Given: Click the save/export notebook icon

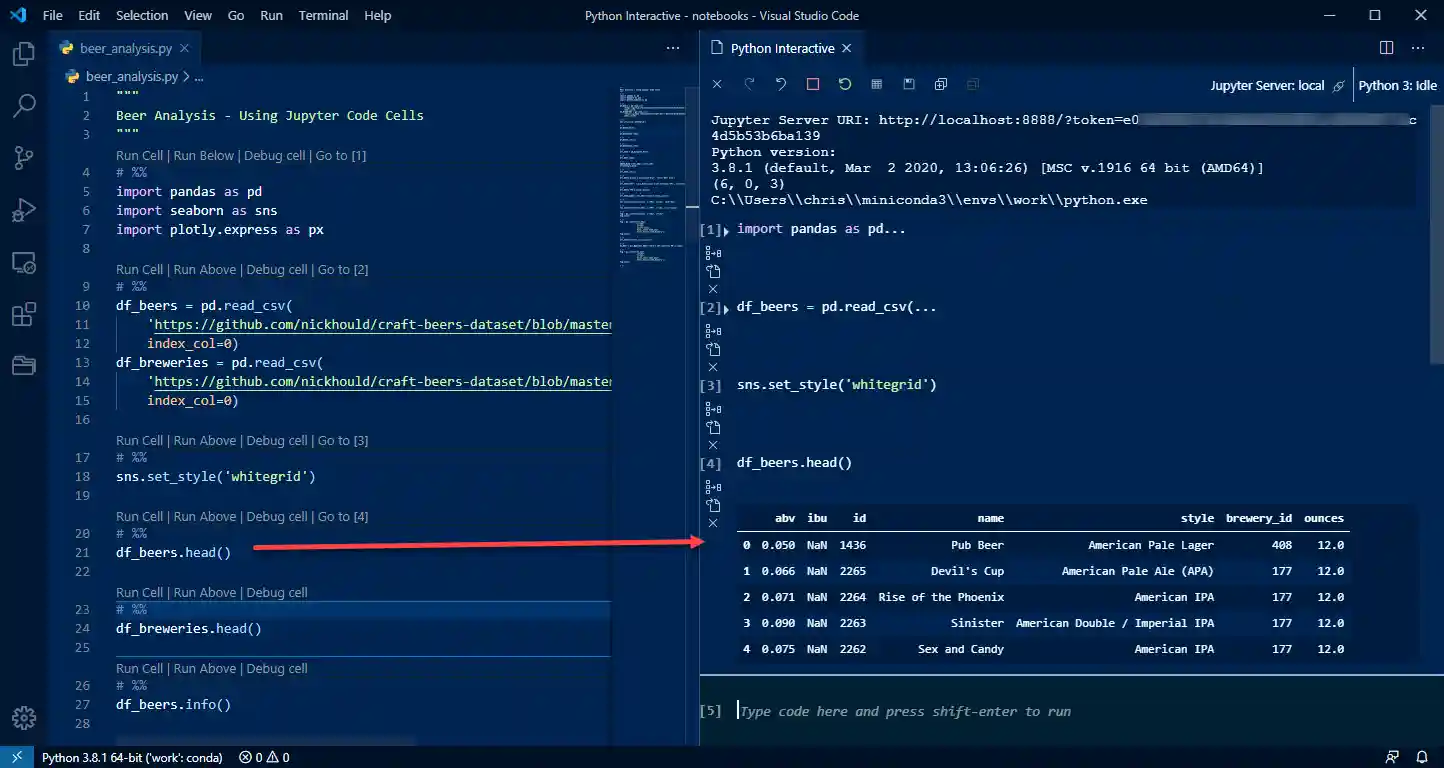Looking at the screenshot, I should point(908,85).
